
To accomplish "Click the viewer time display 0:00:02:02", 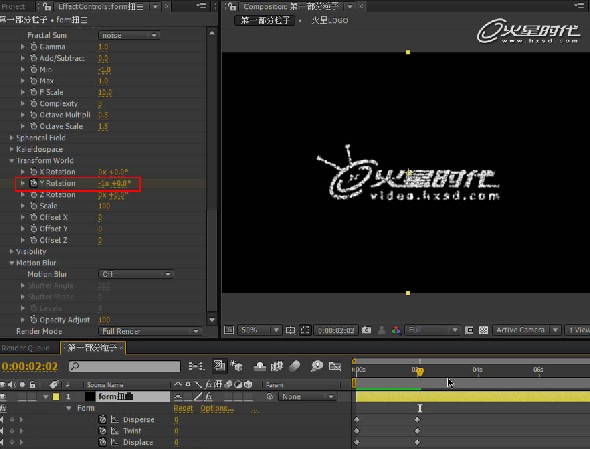I will pos(336,330).
